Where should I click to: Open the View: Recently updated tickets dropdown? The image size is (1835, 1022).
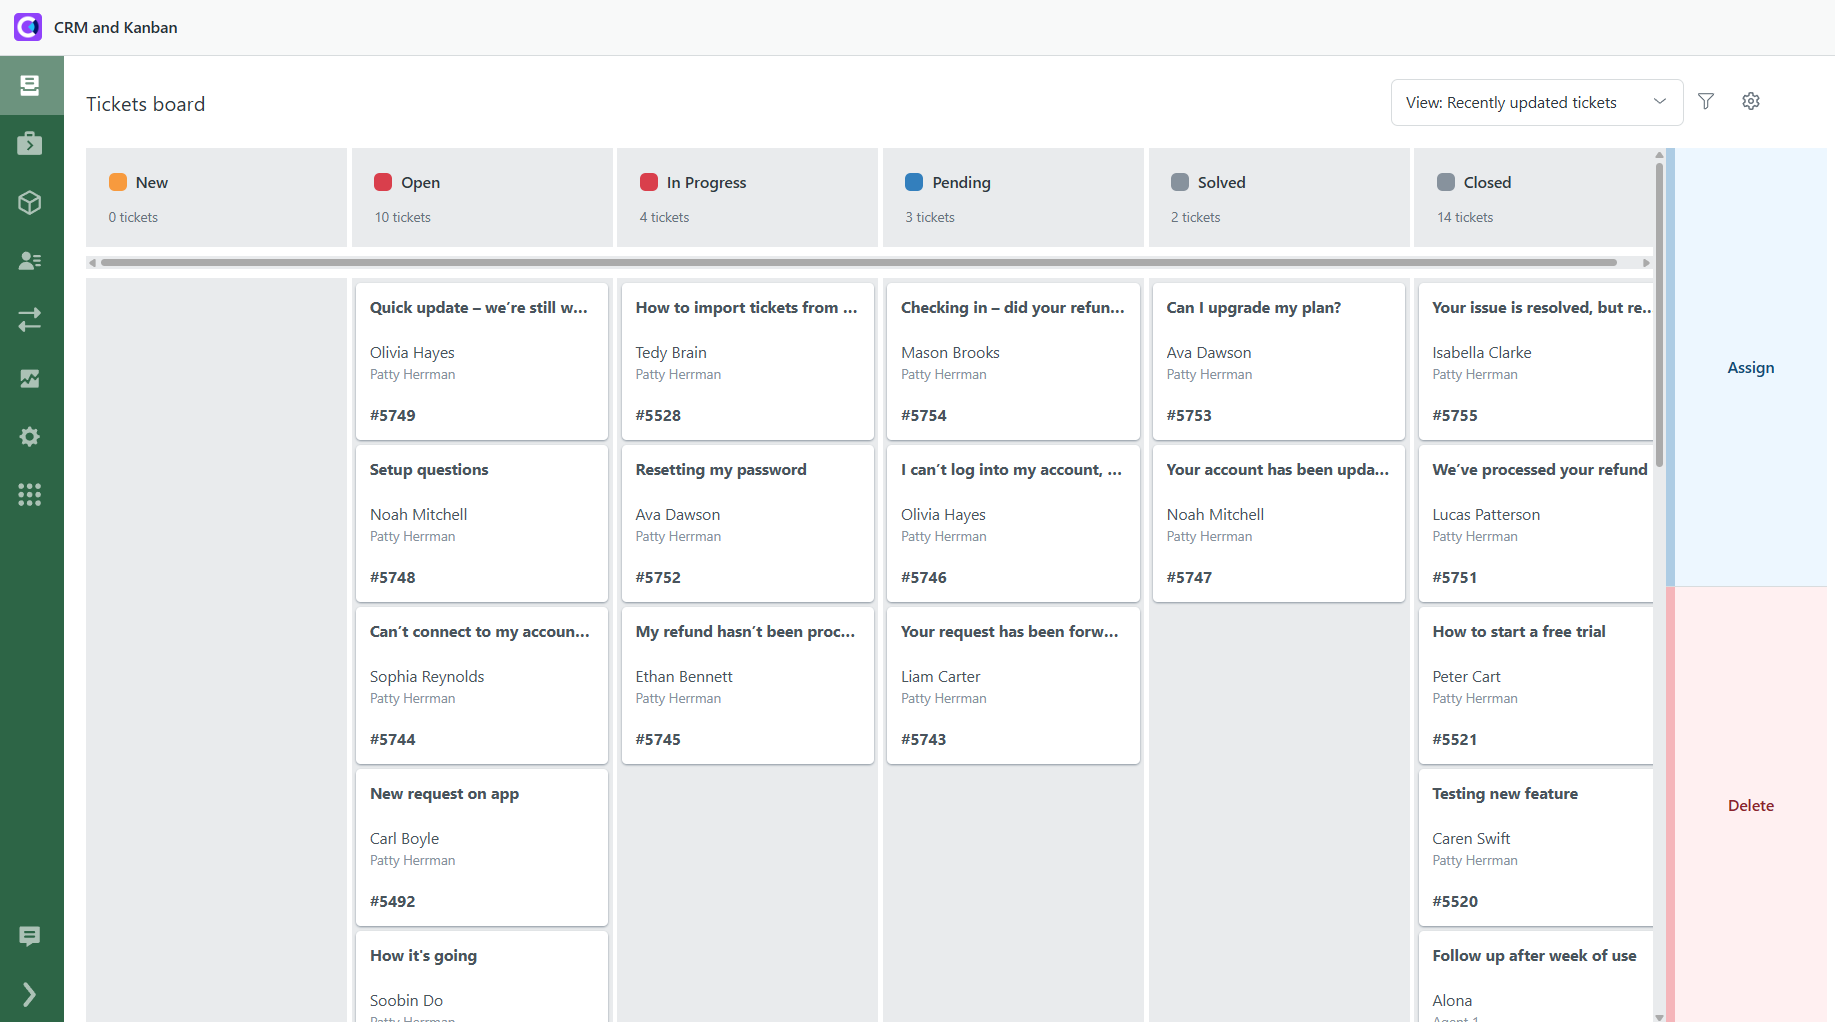[x=1536, y=103]
